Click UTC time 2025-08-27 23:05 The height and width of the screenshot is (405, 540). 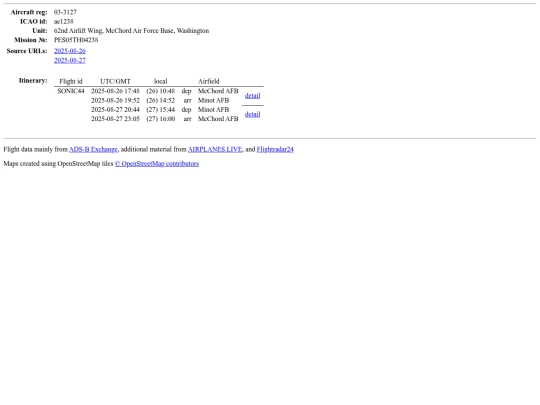pos(115,119)
